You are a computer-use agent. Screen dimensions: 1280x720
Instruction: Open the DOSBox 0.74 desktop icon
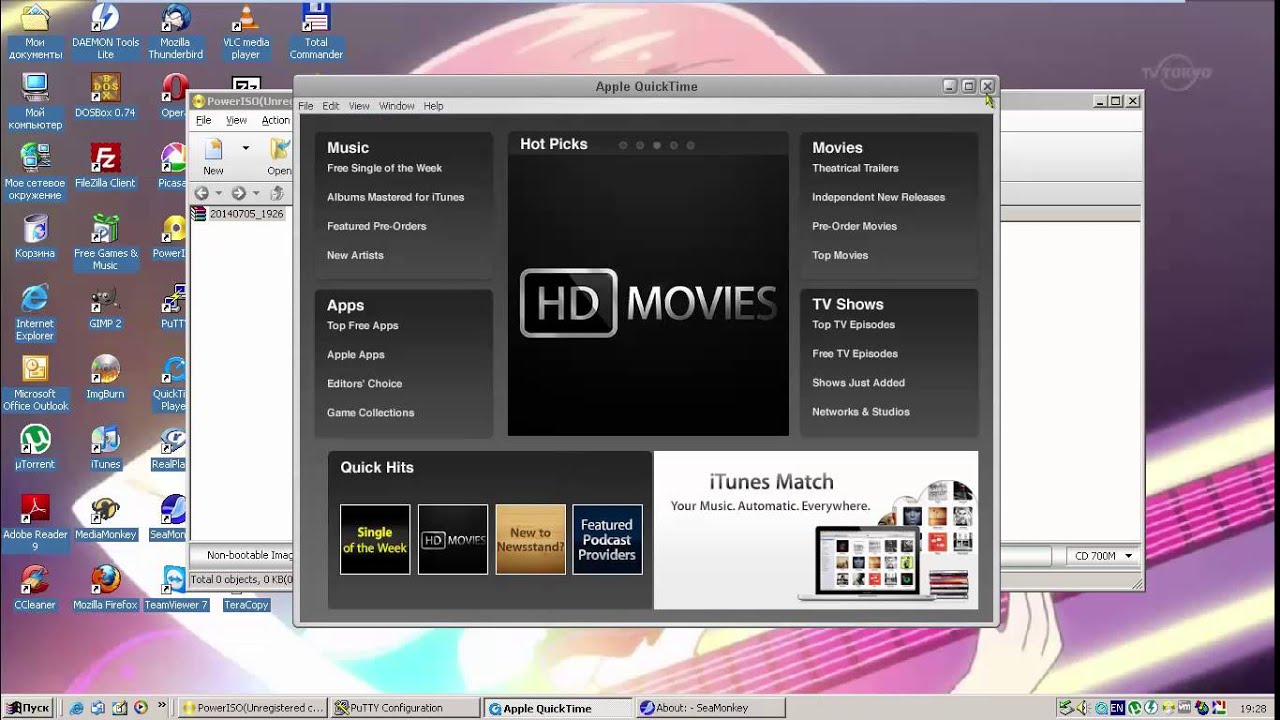(105, 95)
